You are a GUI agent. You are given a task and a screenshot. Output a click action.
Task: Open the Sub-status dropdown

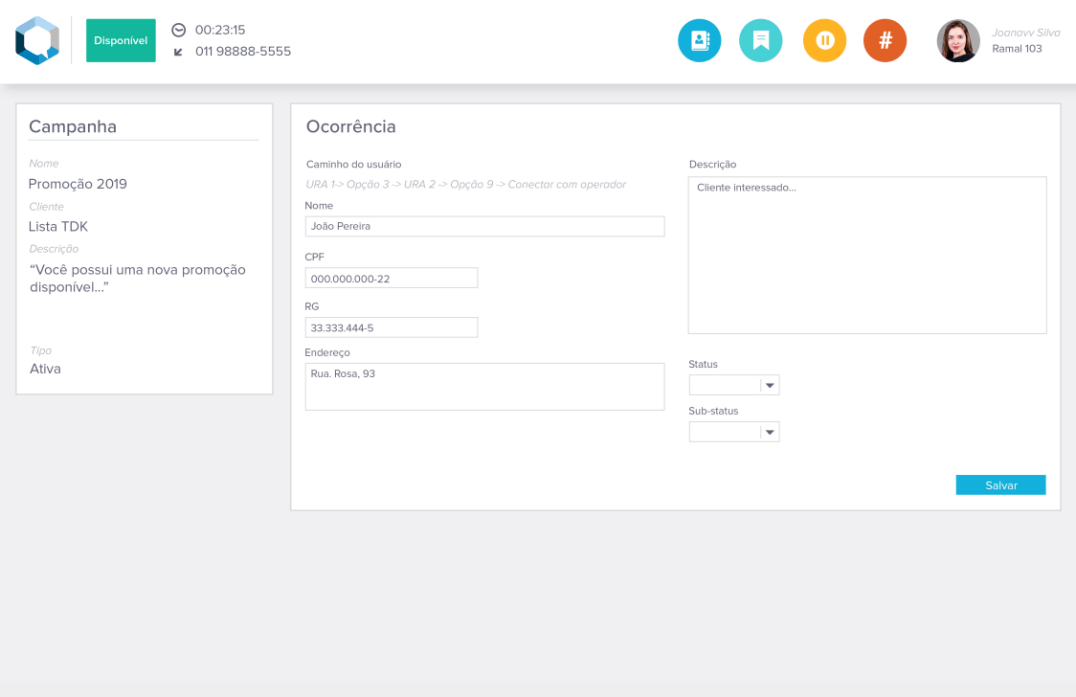734,432
